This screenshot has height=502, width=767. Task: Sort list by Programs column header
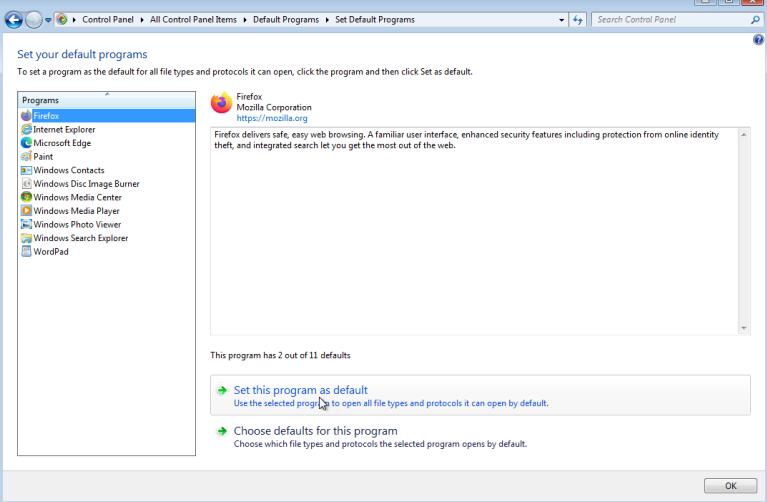[106, 100]
